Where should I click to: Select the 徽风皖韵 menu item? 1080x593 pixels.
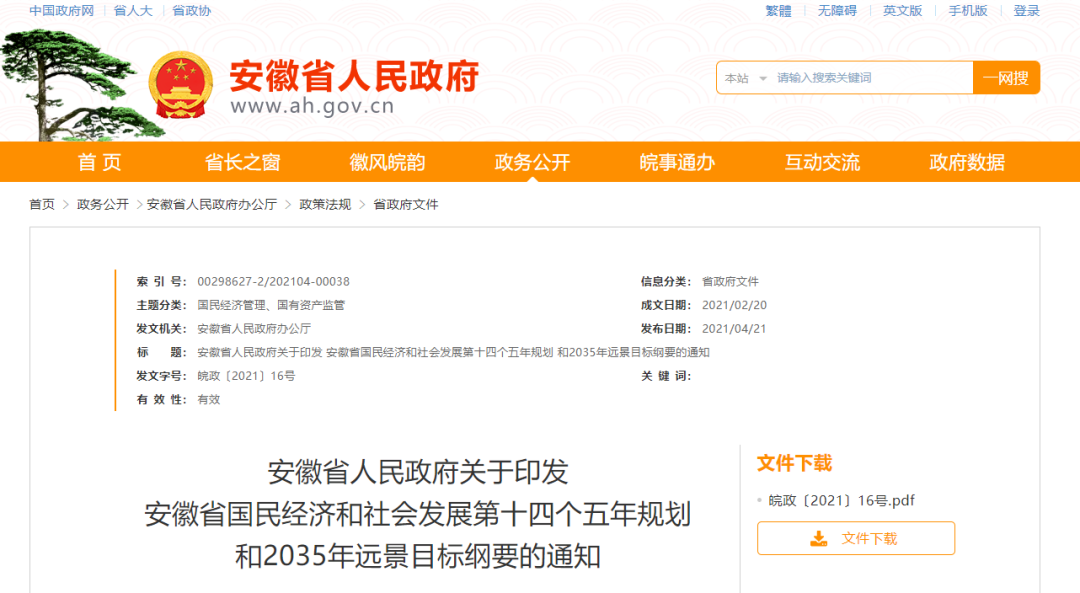click(387, 162)
